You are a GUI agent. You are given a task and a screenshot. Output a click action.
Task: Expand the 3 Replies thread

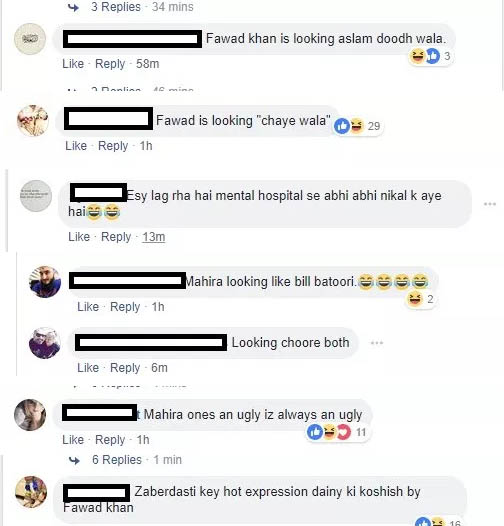click(x=116, y=7)
